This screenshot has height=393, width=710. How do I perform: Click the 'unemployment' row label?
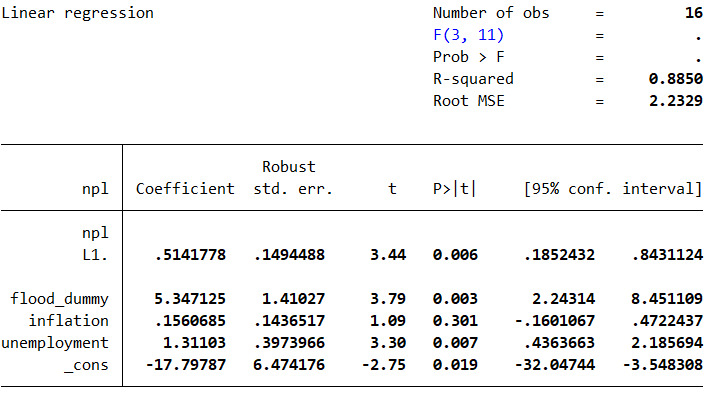(55, 343)
